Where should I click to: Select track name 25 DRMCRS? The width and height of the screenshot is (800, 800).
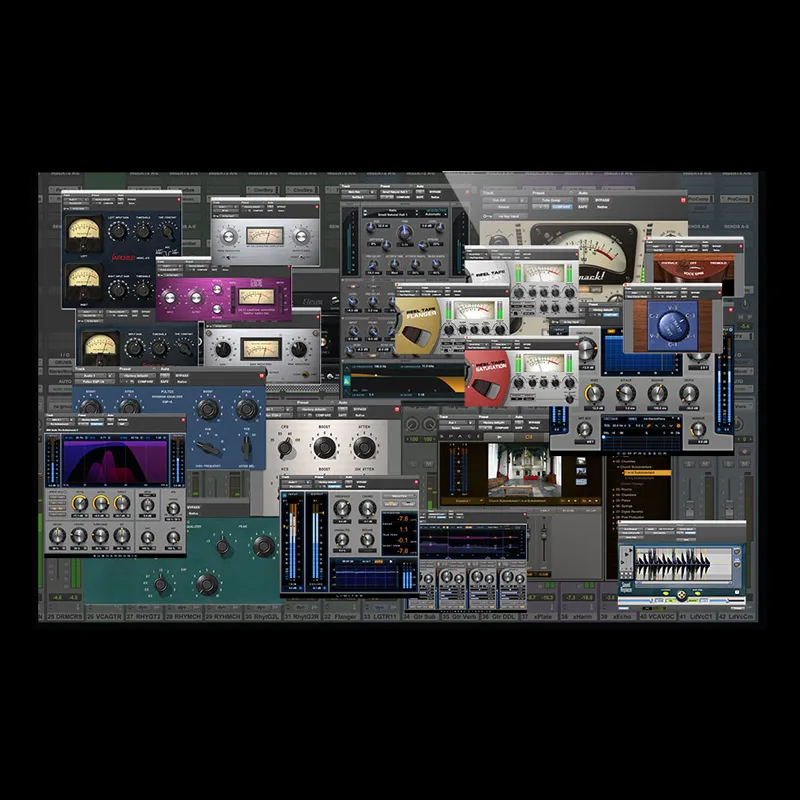65,616
